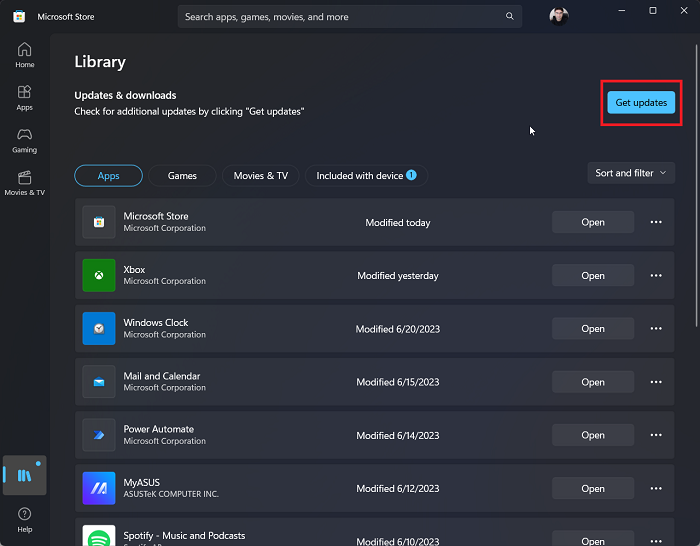Viewport: 700px width, 546px height.
Task: Click the Xbox app icon
Action: point(99,275)
